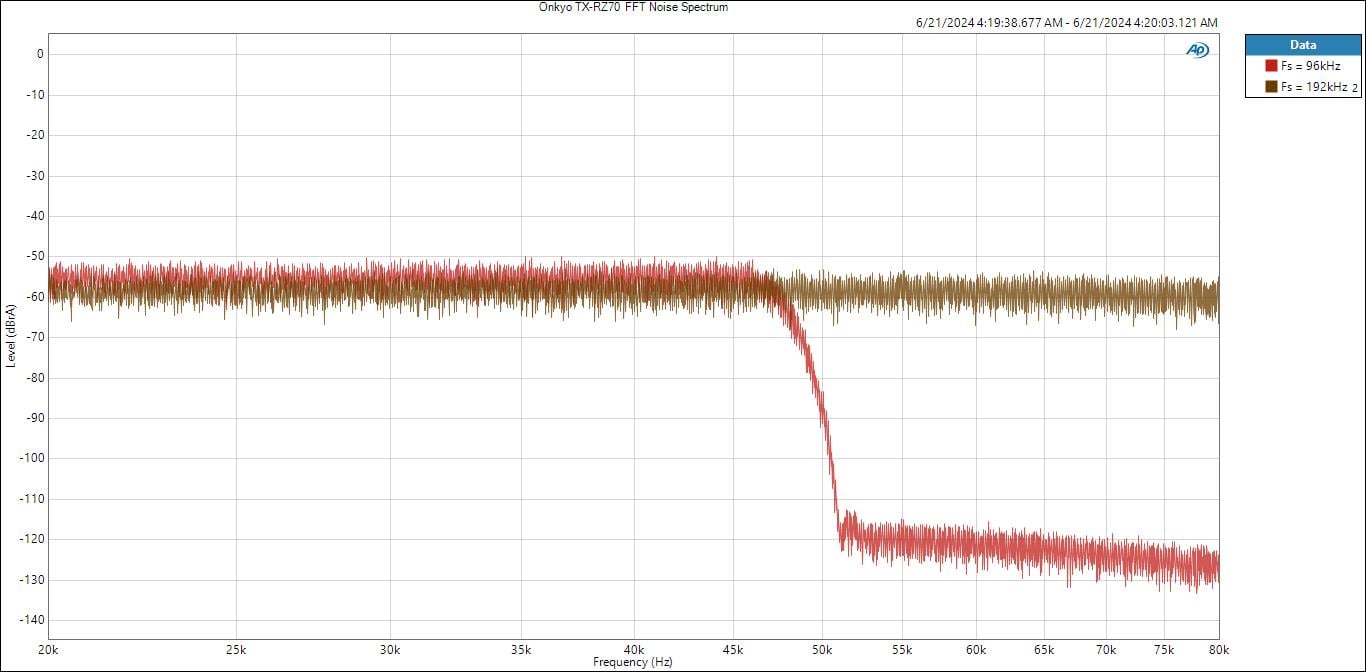
Task: Click the 50k tick on frequency axis
Action: 823,649
